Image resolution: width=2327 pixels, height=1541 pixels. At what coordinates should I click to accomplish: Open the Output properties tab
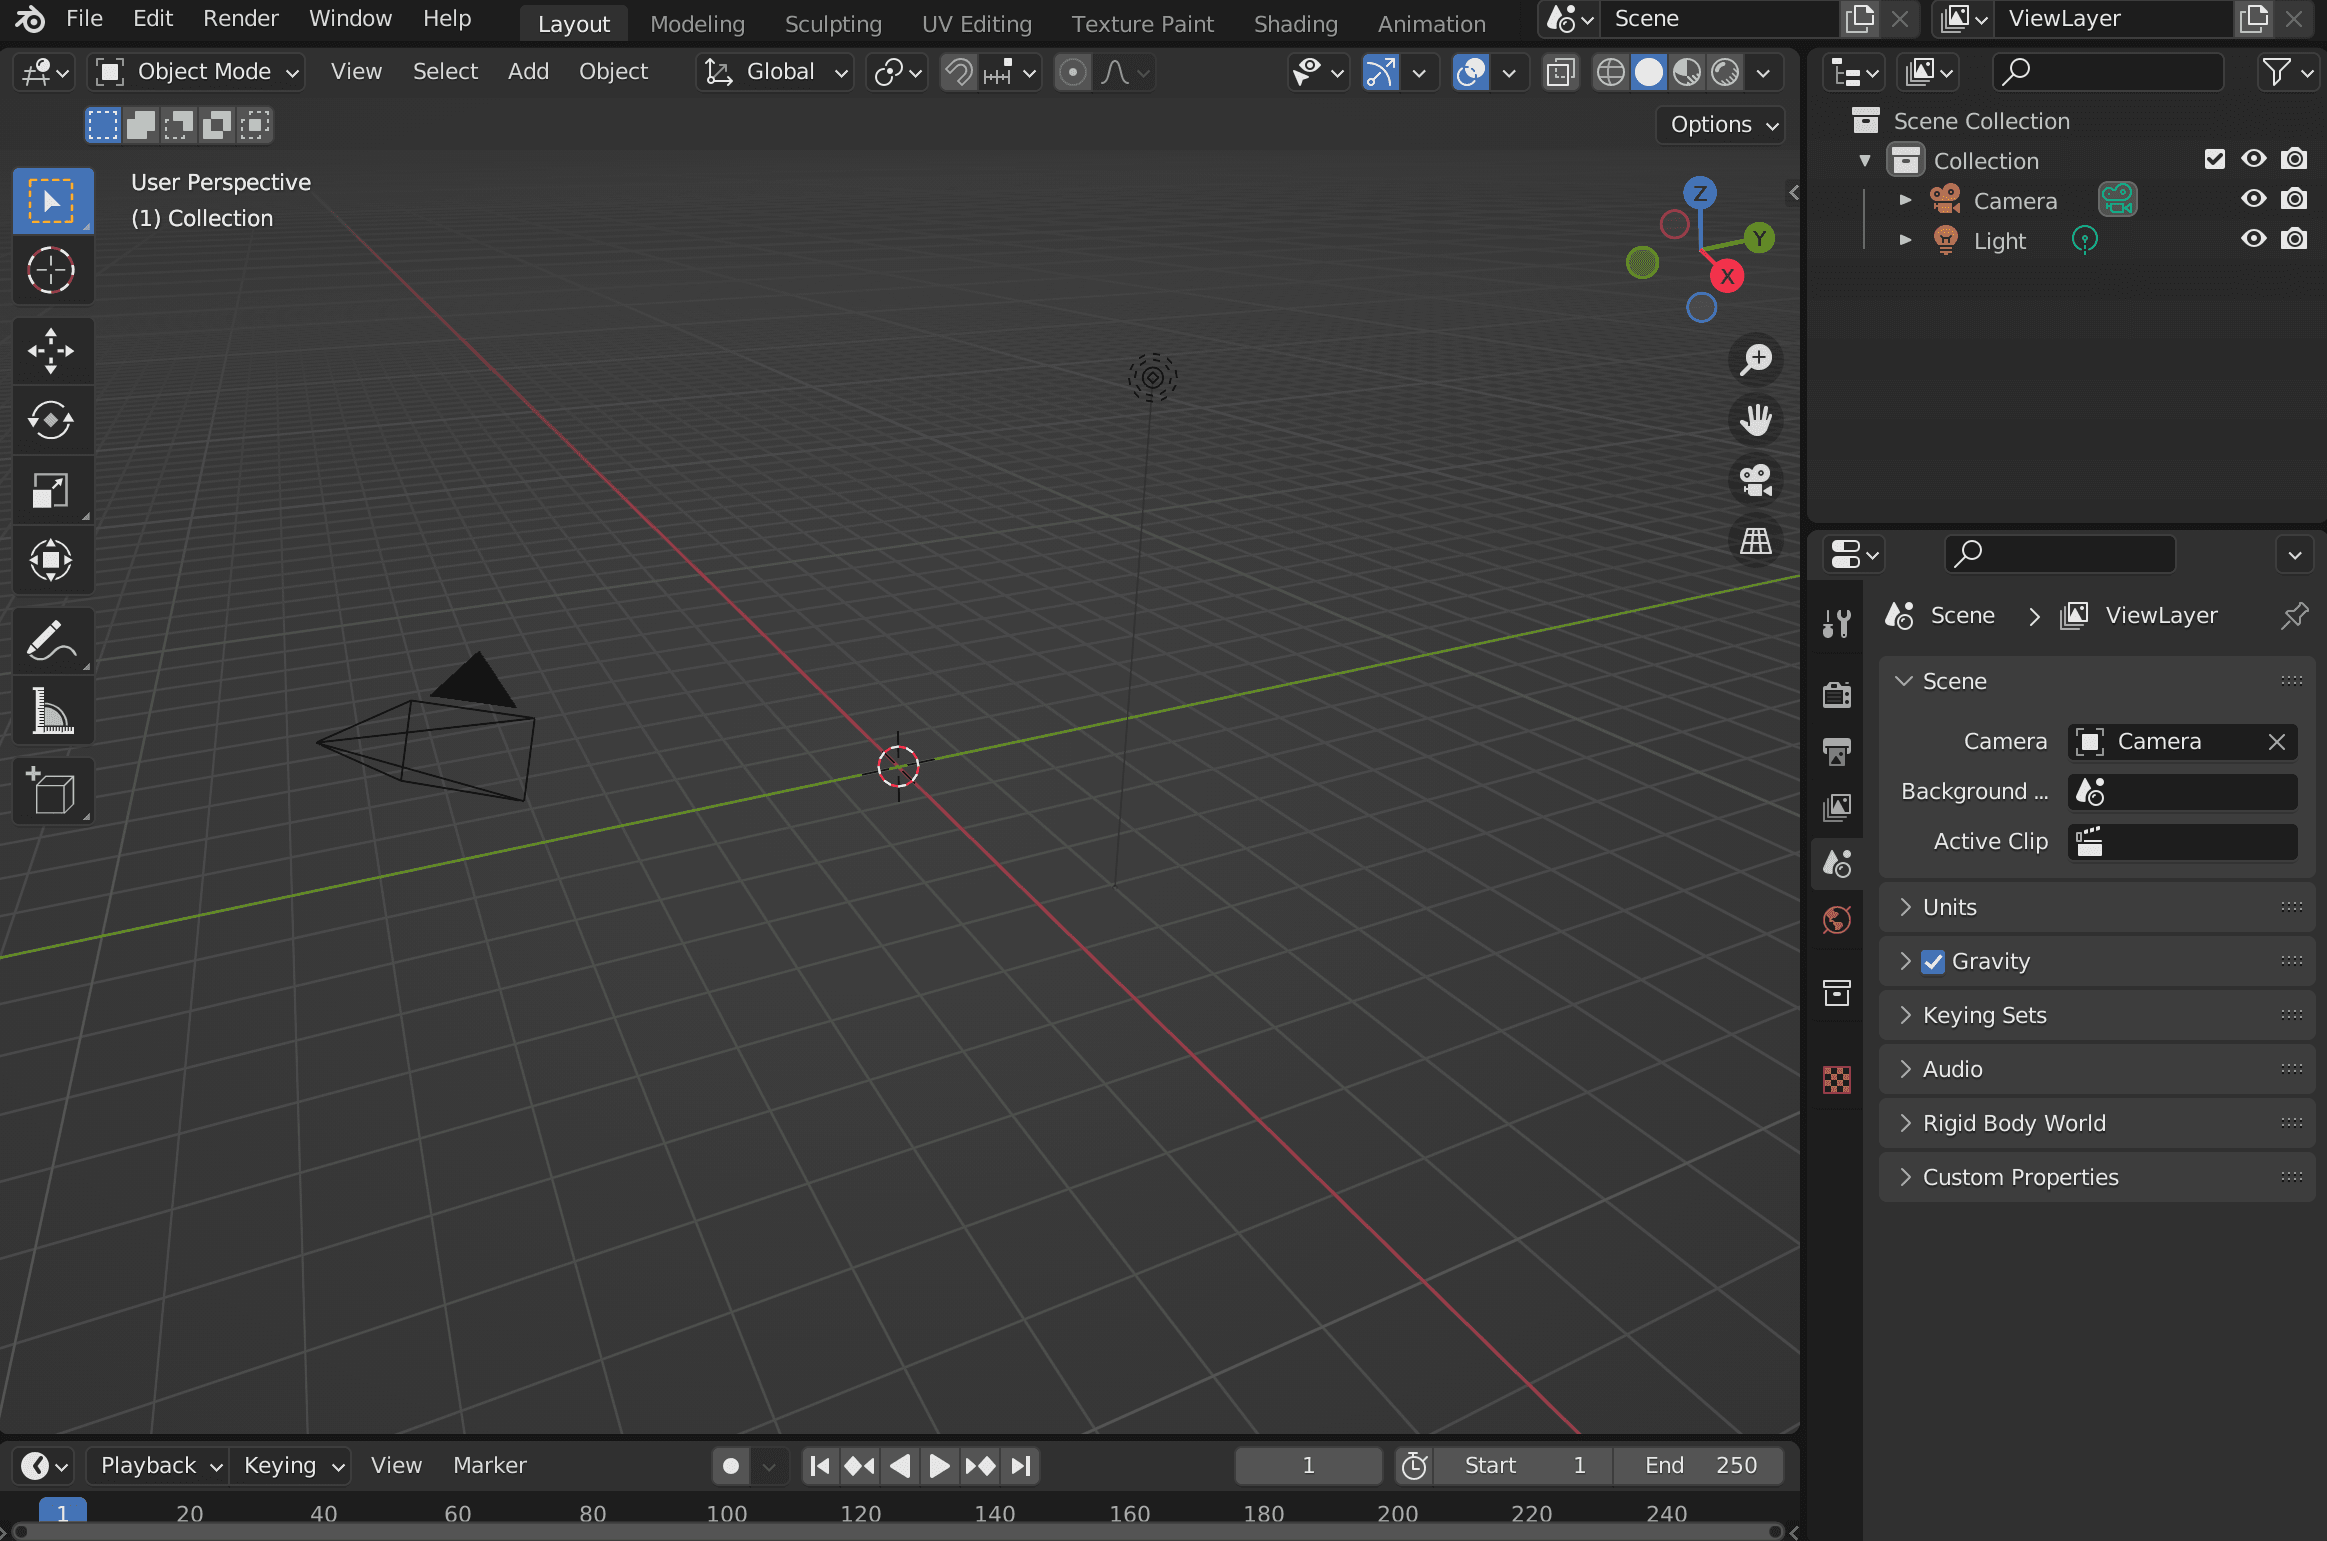click(x=1837, y=751)
